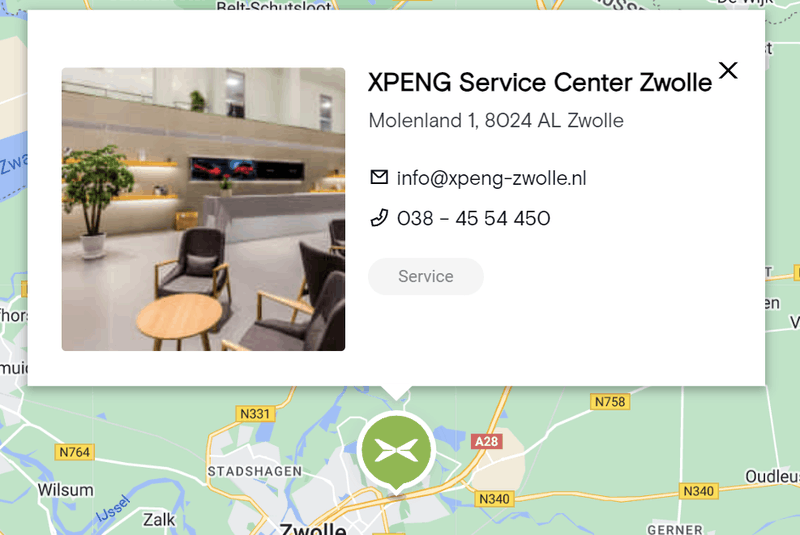Viewport: 800px width, 535px height.
Task: Open the service center lounge photo
Action: pos(204,209)
